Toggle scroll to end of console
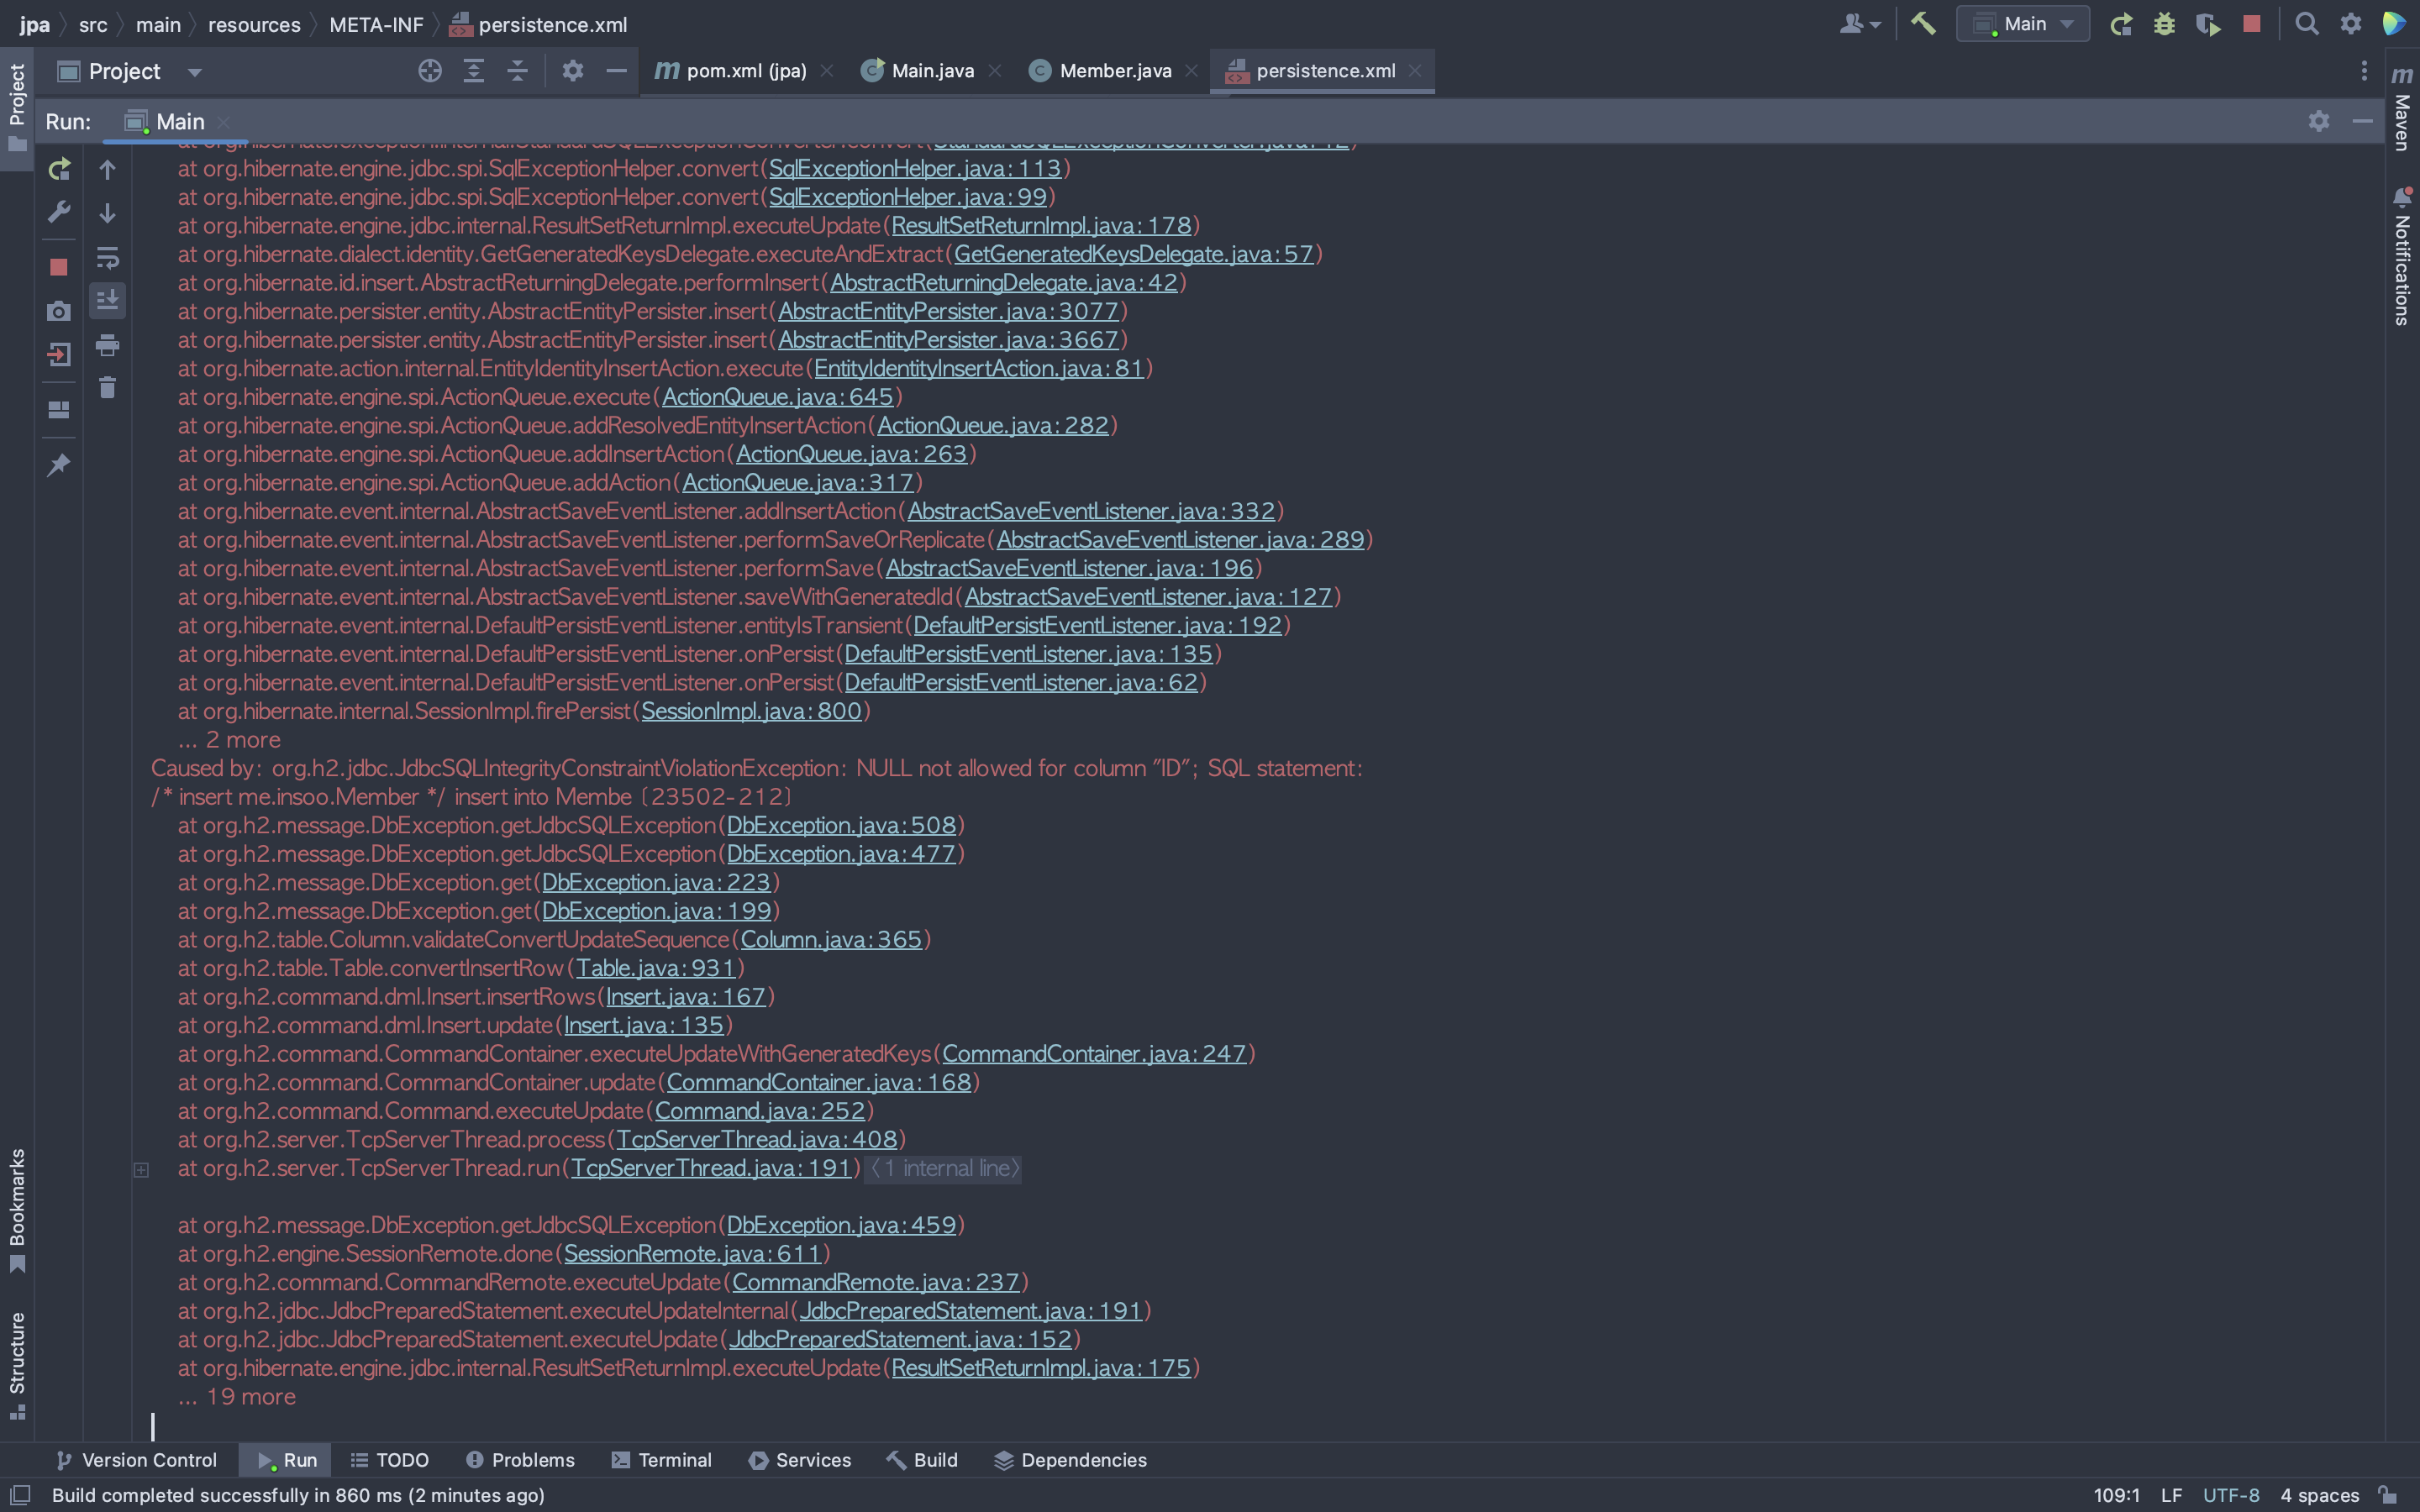The height and width of the screenshot is (1512, 2420). coord(107,299)
